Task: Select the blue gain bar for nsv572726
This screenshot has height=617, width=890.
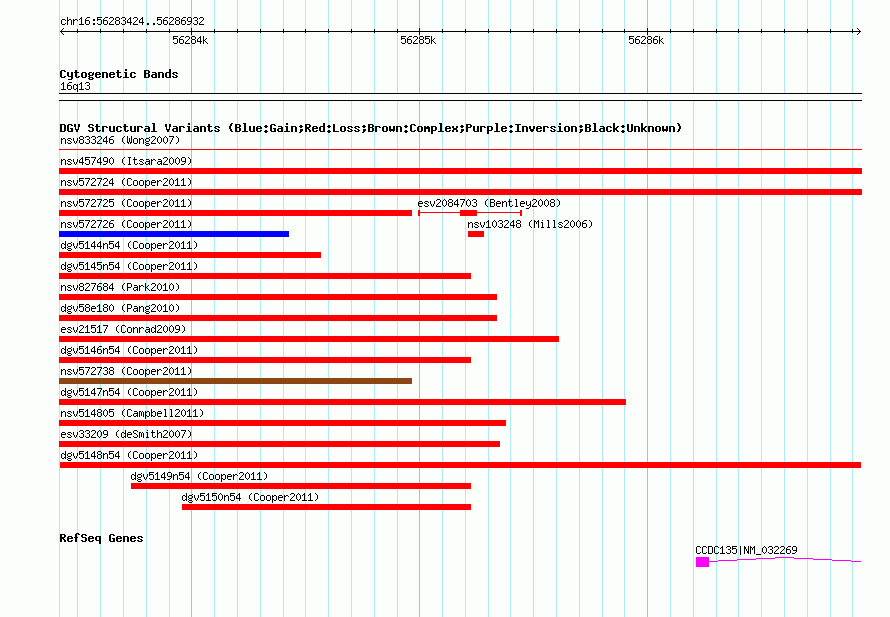Action: tap(174, 234)
